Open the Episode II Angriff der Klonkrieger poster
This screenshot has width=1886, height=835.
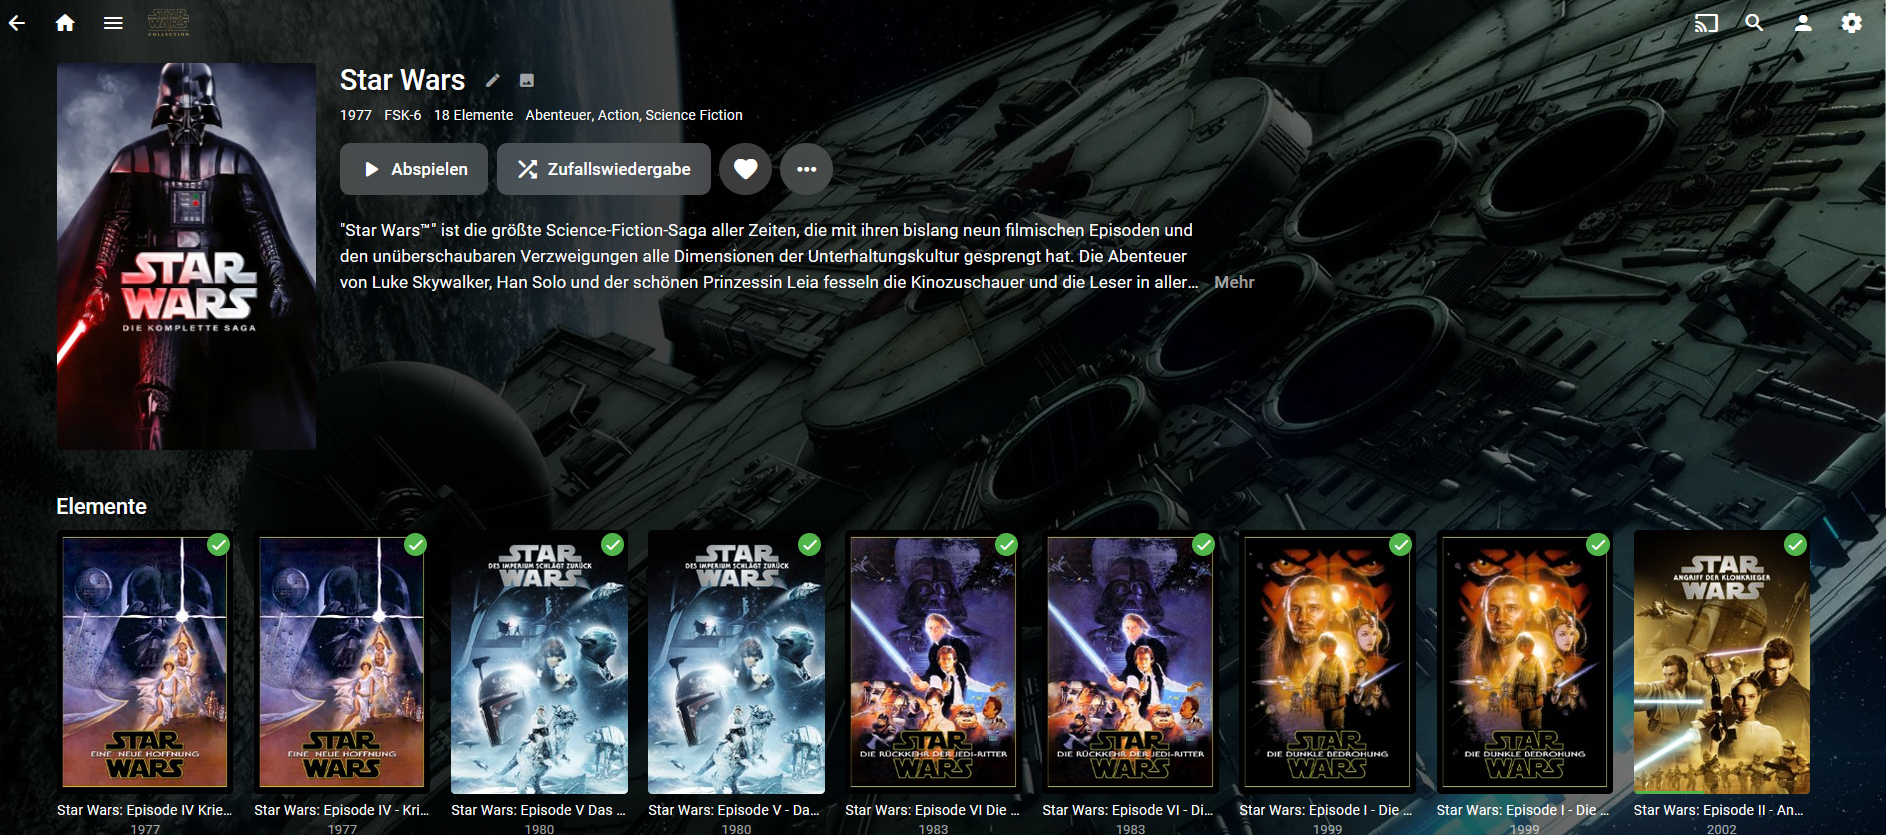(1722, 662)
